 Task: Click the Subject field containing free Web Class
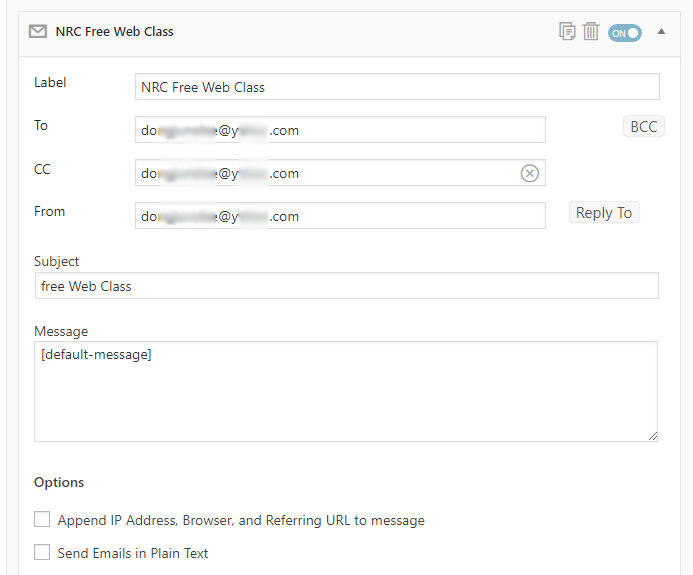click(346, 286)
